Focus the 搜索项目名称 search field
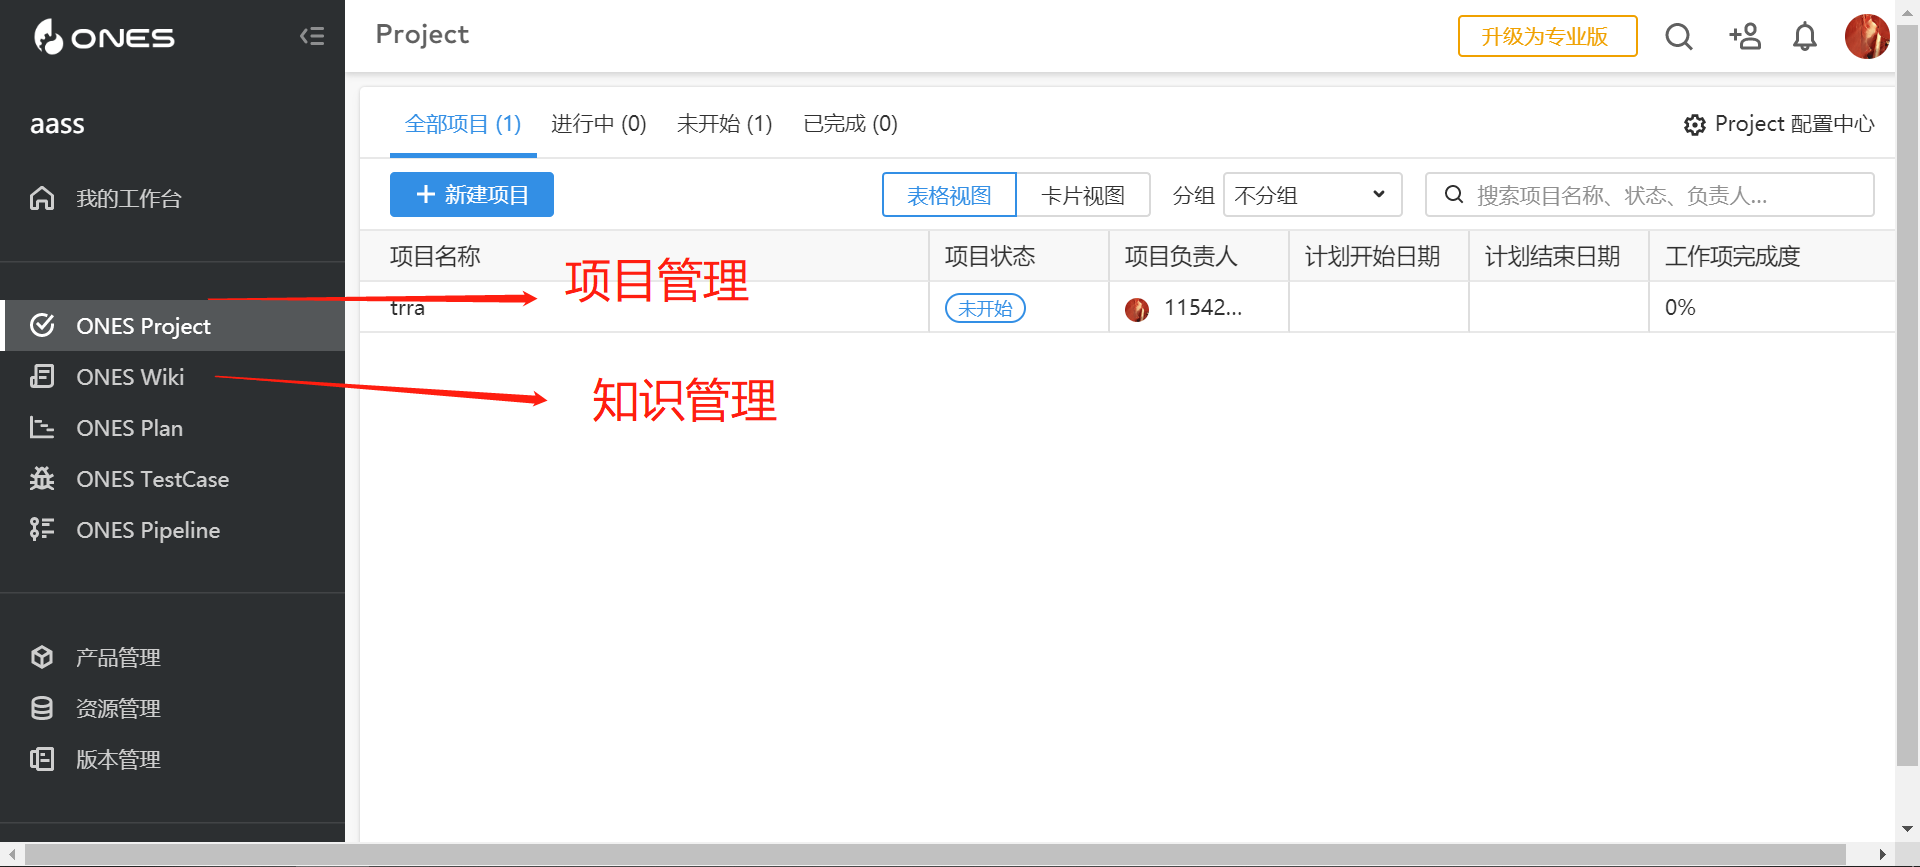The width and height of the screenshot is (1920, 867). 1649,194
